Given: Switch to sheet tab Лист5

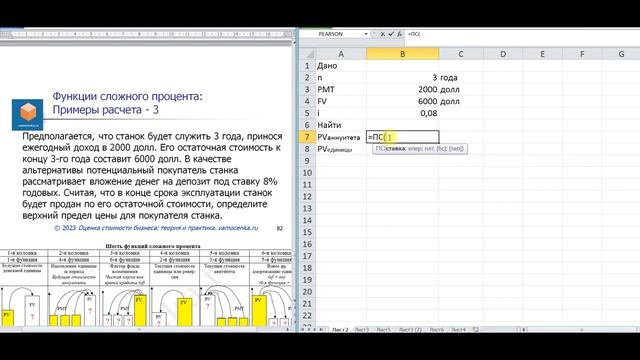Looking at the screenshot, I should coord(383,329).
